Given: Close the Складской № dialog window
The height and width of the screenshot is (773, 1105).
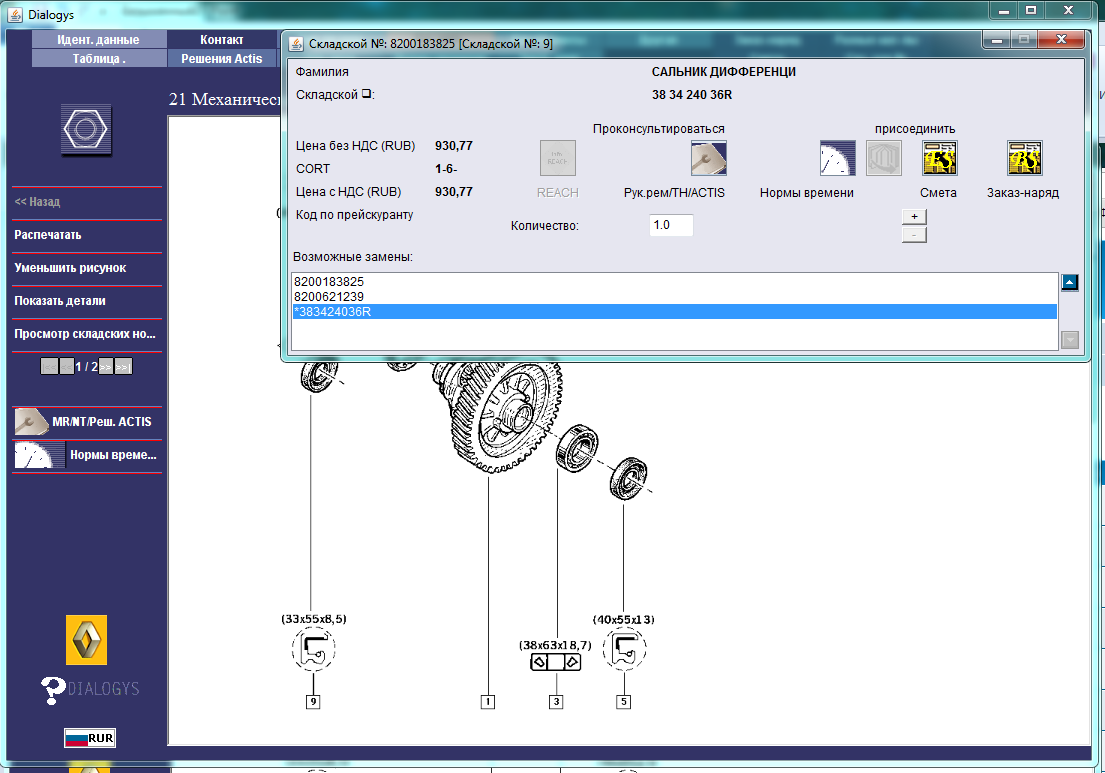Looking at the screenshot, I should point(1061,40).
